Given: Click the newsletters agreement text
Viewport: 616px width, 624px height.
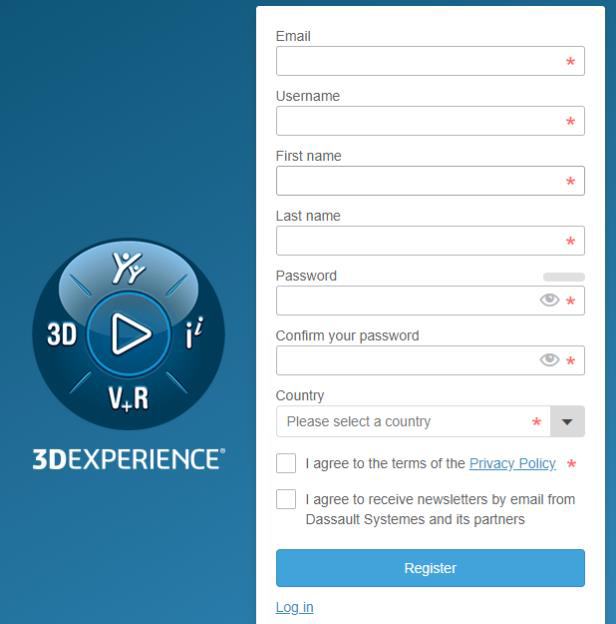Looking at the screenshot, I should (440, 509).
